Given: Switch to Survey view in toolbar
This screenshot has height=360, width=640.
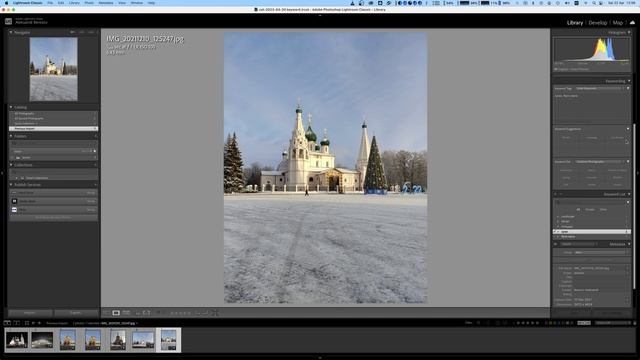Looking at the screenshot, I should 138,313.
